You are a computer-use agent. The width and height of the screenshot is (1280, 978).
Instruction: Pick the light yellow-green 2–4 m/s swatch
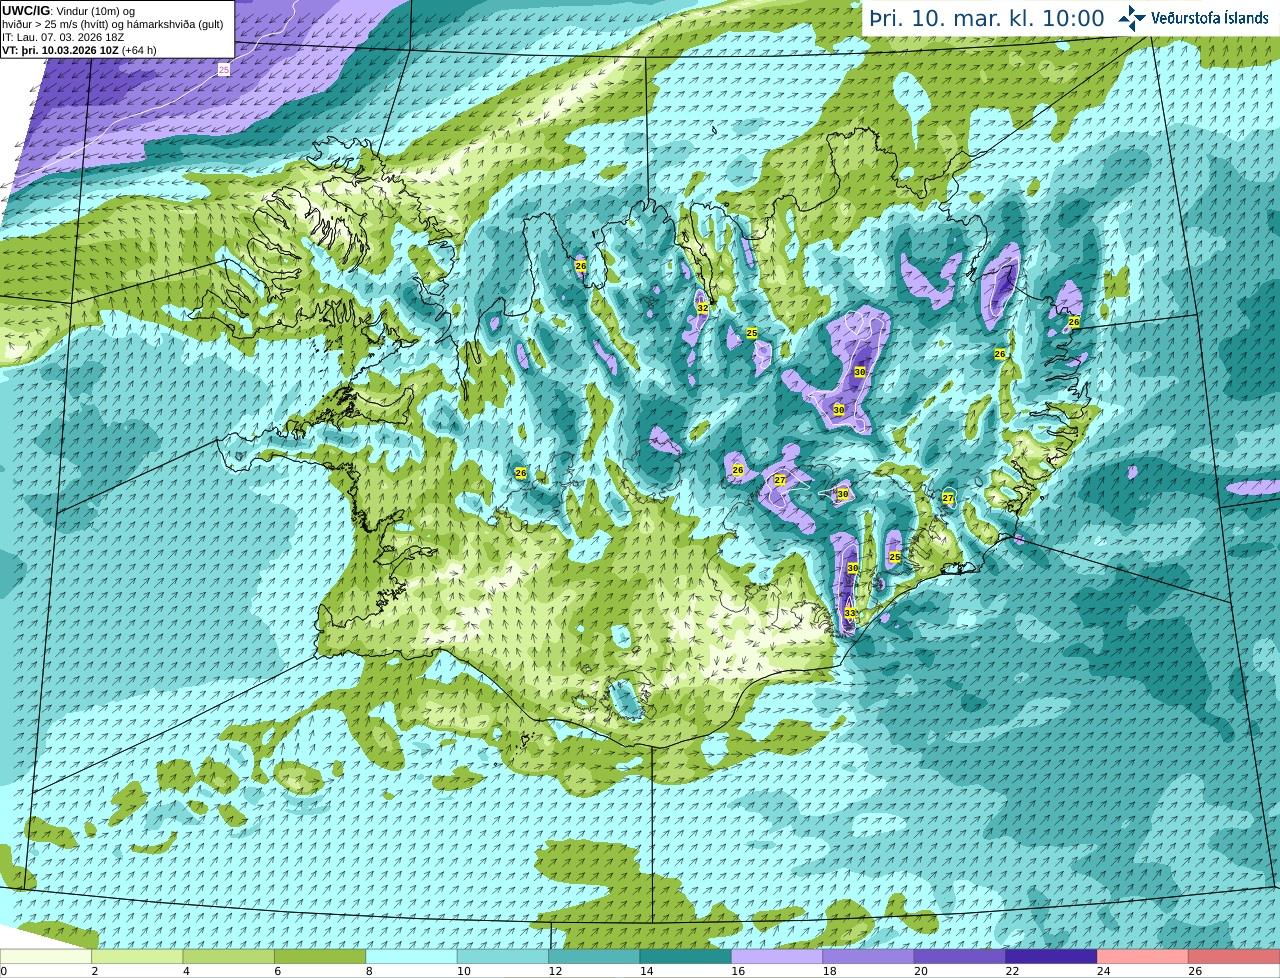(x=137, y=956)
